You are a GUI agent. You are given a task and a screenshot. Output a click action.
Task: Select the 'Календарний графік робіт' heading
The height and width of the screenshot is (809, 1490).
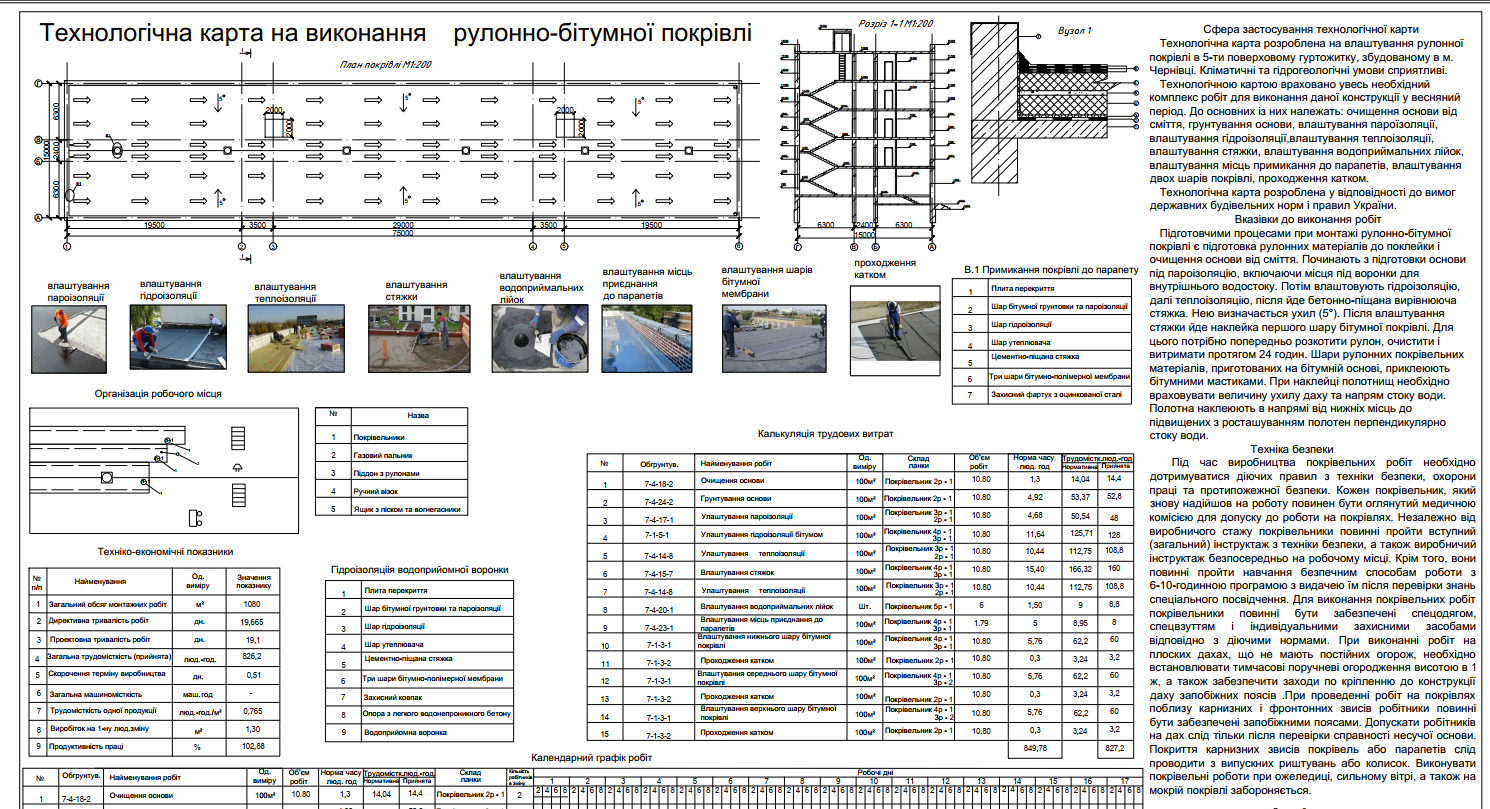[x=591, y=758]
